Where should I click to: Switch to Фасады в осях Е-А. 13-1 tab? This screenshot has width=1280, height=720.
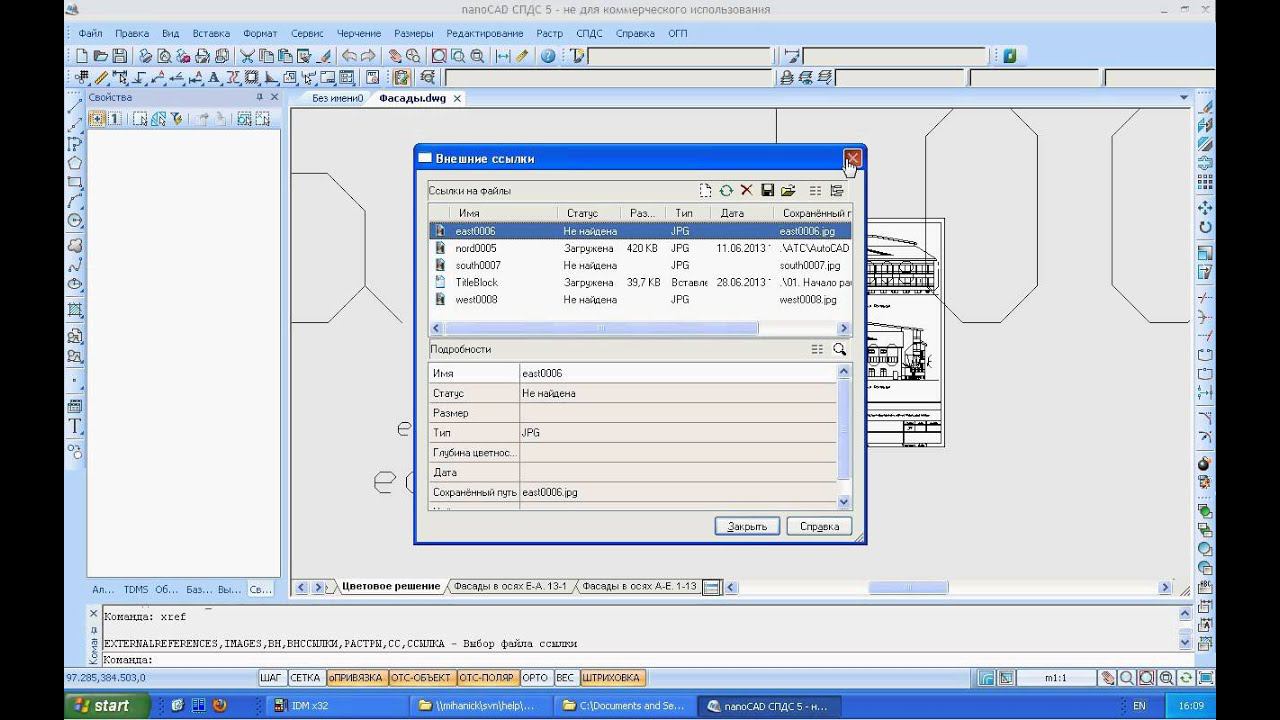(509, 586)
